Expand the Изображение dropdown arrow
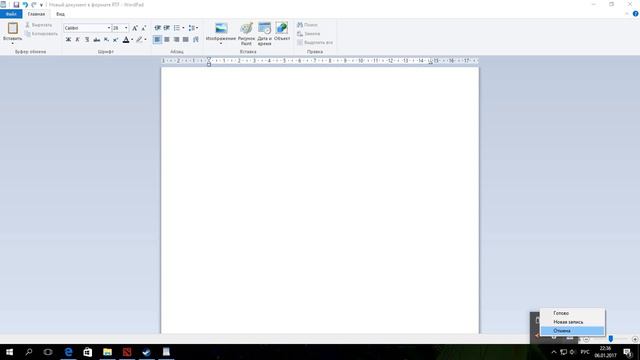Viewport: 640px width, 360px height. (221, 43)
